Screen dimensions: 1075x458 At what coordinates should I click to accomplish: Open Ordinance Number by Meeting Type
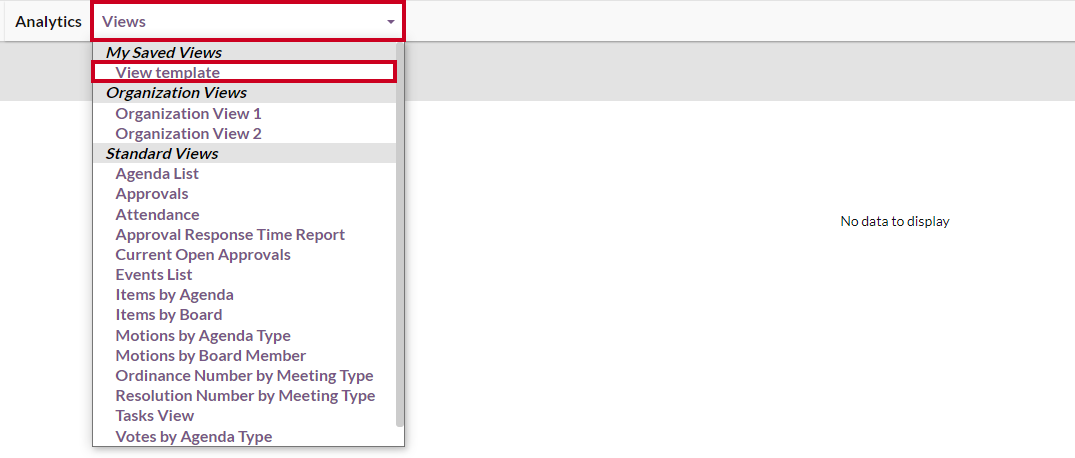[245, 376]
